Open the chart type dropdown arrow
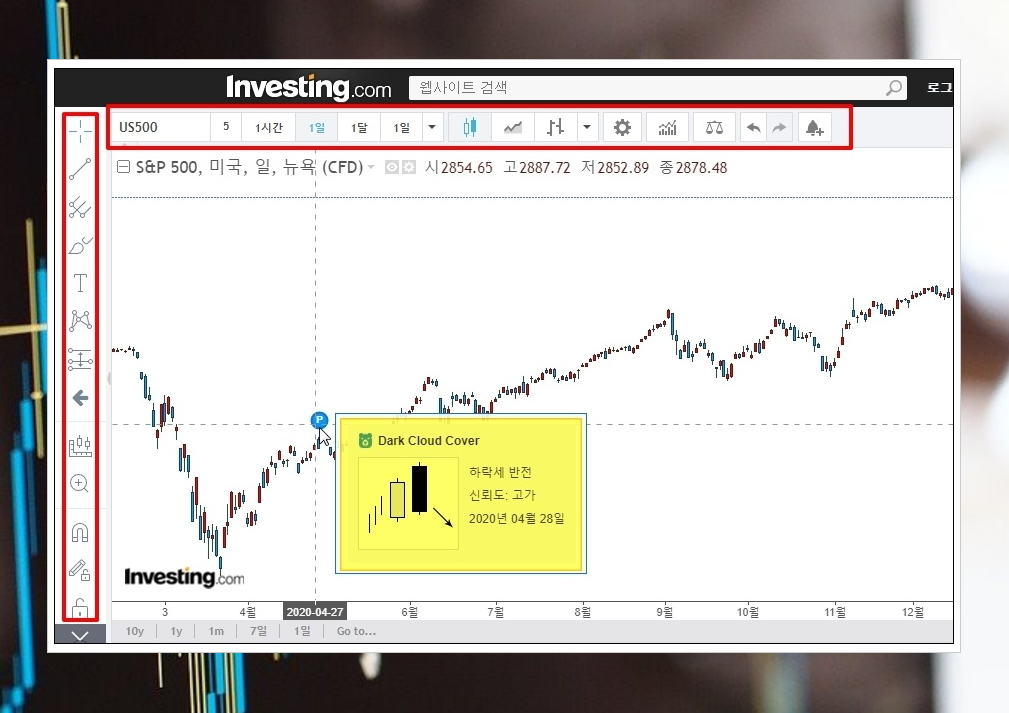The image size is (1009, 713). tap(587, 127)
